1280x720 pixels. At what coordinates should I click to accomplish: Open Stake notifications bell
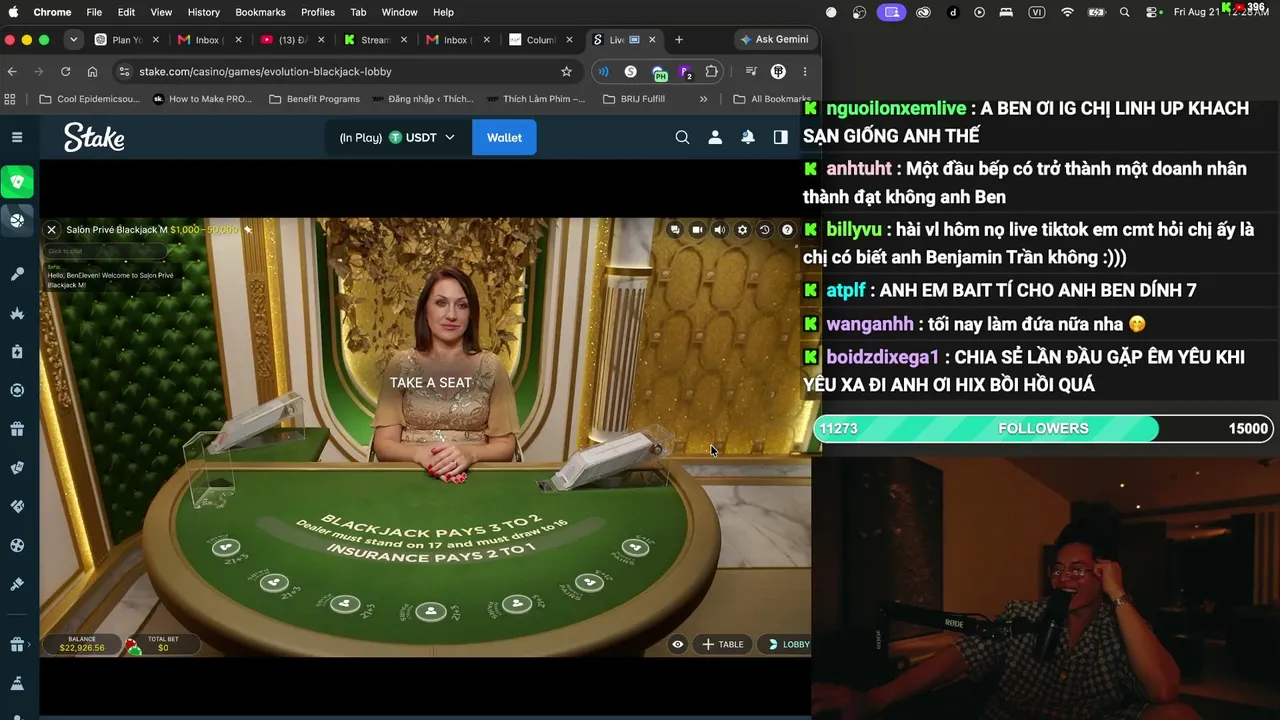pos(748,137)
